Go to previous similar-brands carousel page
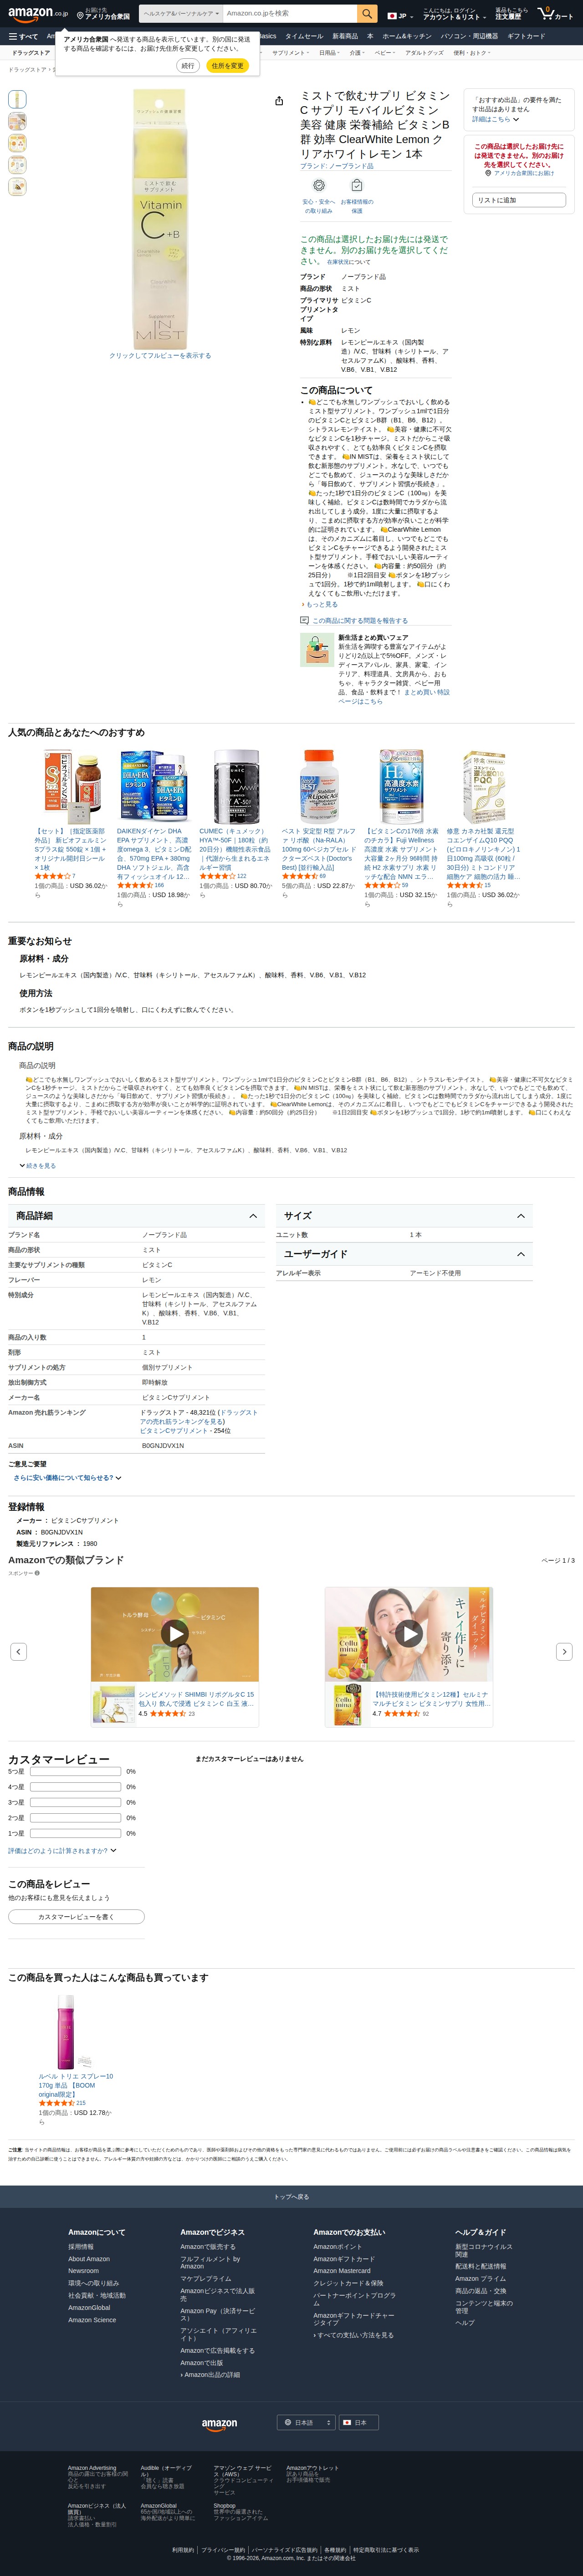The width and height of the screenshot is (583, 2576). [x=18, y=1652]
